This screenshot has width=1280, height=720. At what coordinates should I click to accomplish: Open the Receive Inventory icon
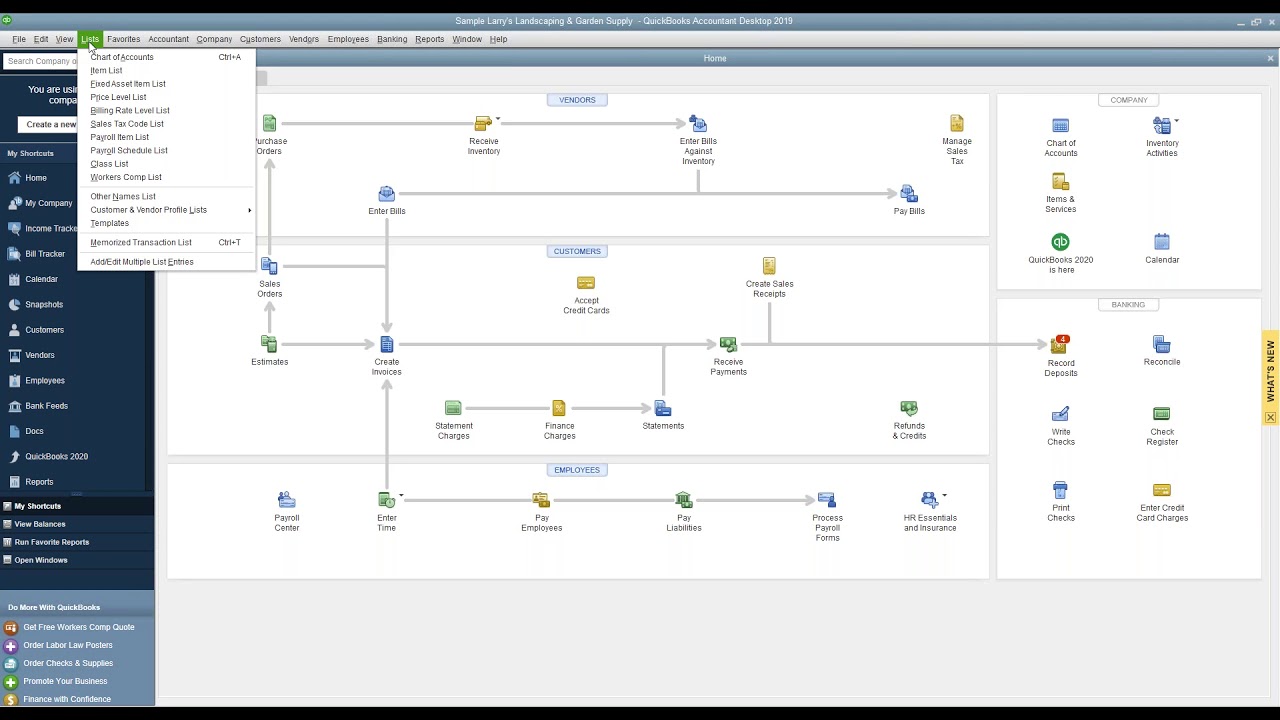click(x=484, y=124)
